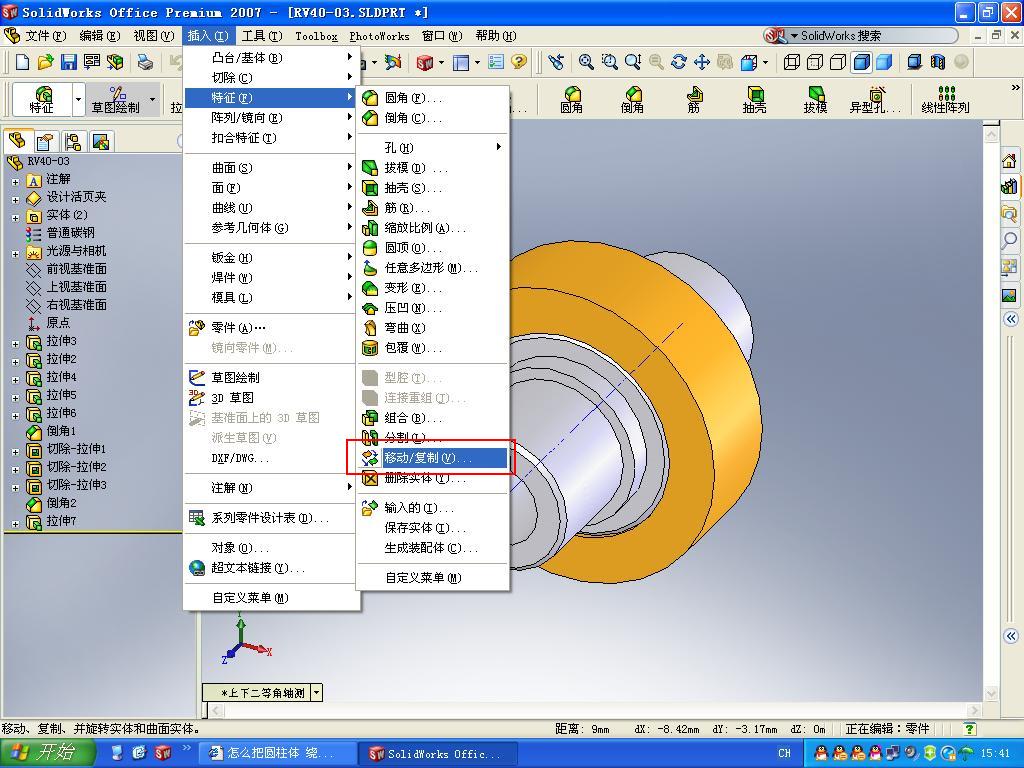Click the 草图绘制 sketch toolbar button
The height and width of the screenshot is (768, 1024).
(116, 100)
